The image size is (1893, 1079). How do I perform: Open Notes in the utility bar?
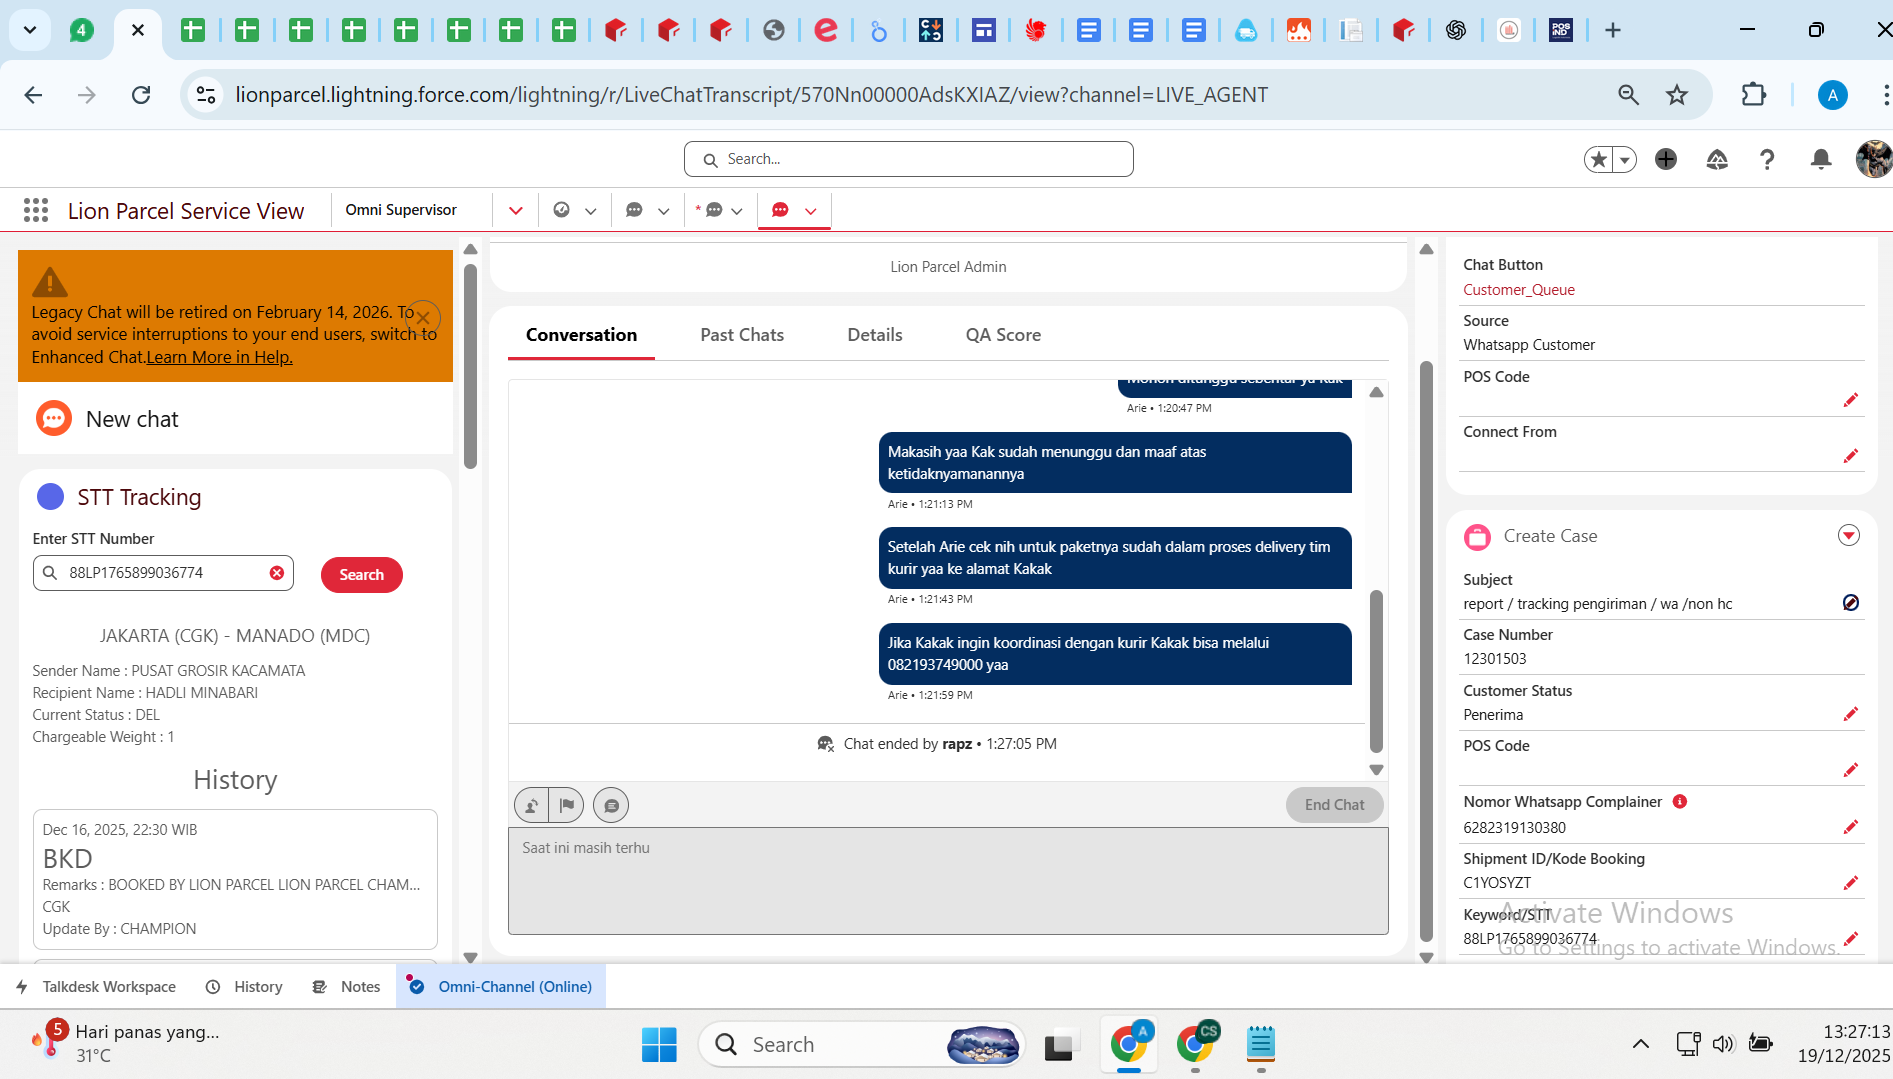point(347,987)
